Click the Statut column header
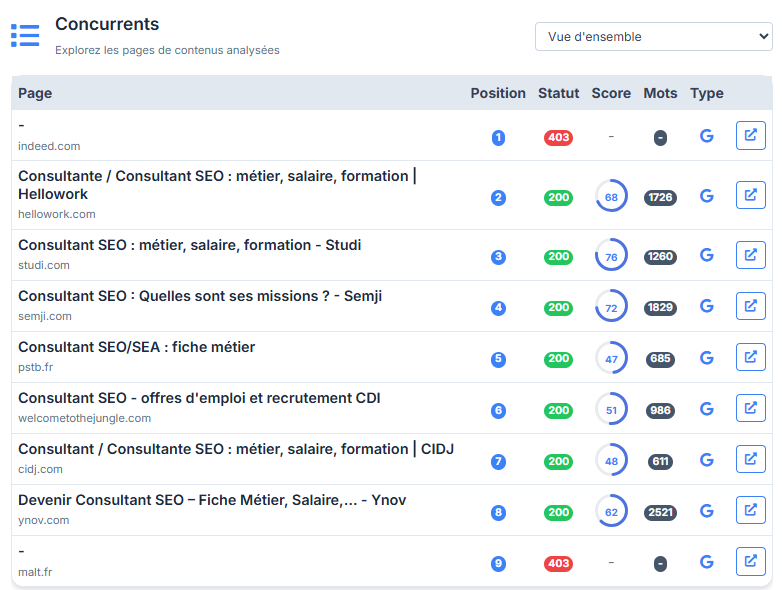This screenshot has height=590, width=782. [x=559, y=93]
